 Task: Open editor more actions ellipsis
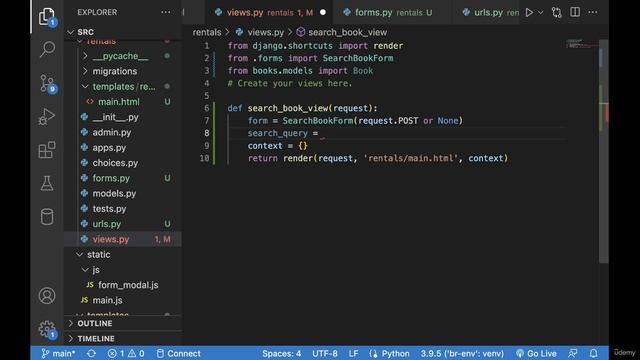point(593,12)
